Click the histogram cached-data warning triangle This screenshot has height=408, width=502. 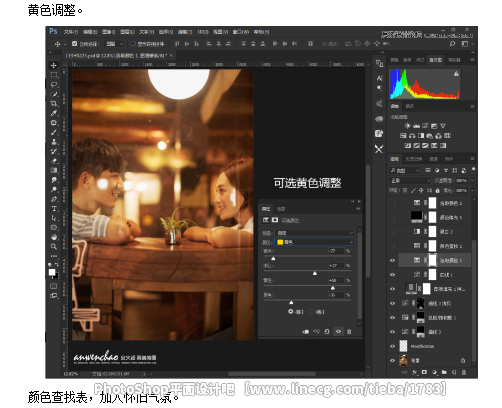pyautogui.click(x=456, y=73)
